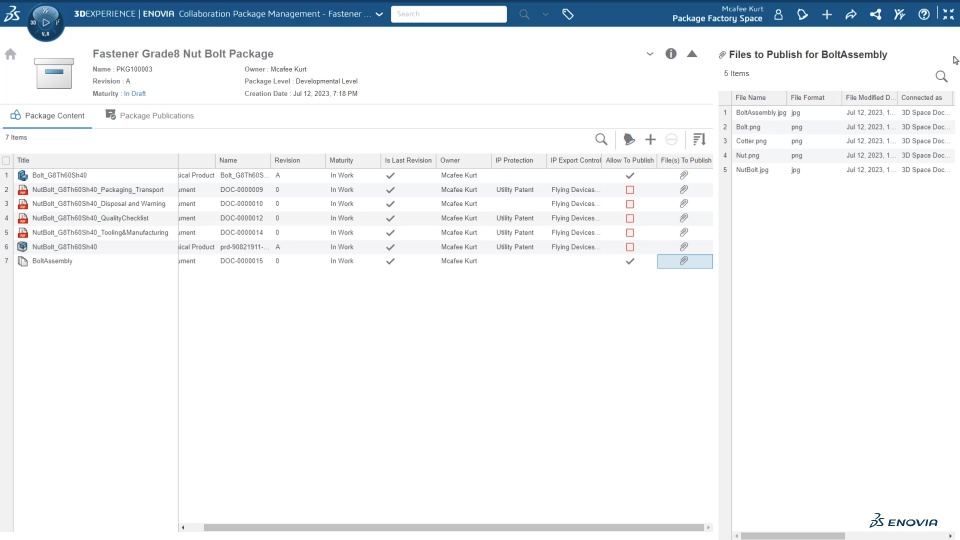This screenshot has width=960, height=540.
Task: Search in Files to Publish panel
Action: [942, 76]
